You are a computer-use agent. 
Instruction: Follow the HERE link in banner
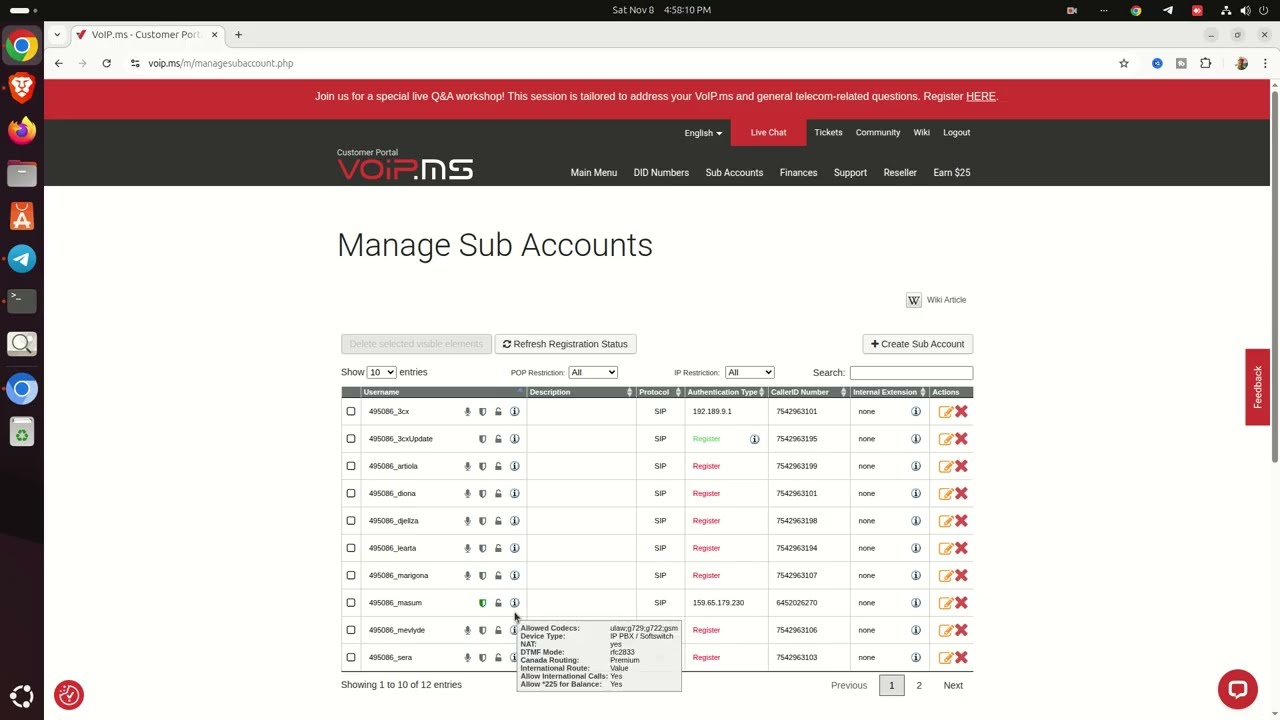coord(980,97)
